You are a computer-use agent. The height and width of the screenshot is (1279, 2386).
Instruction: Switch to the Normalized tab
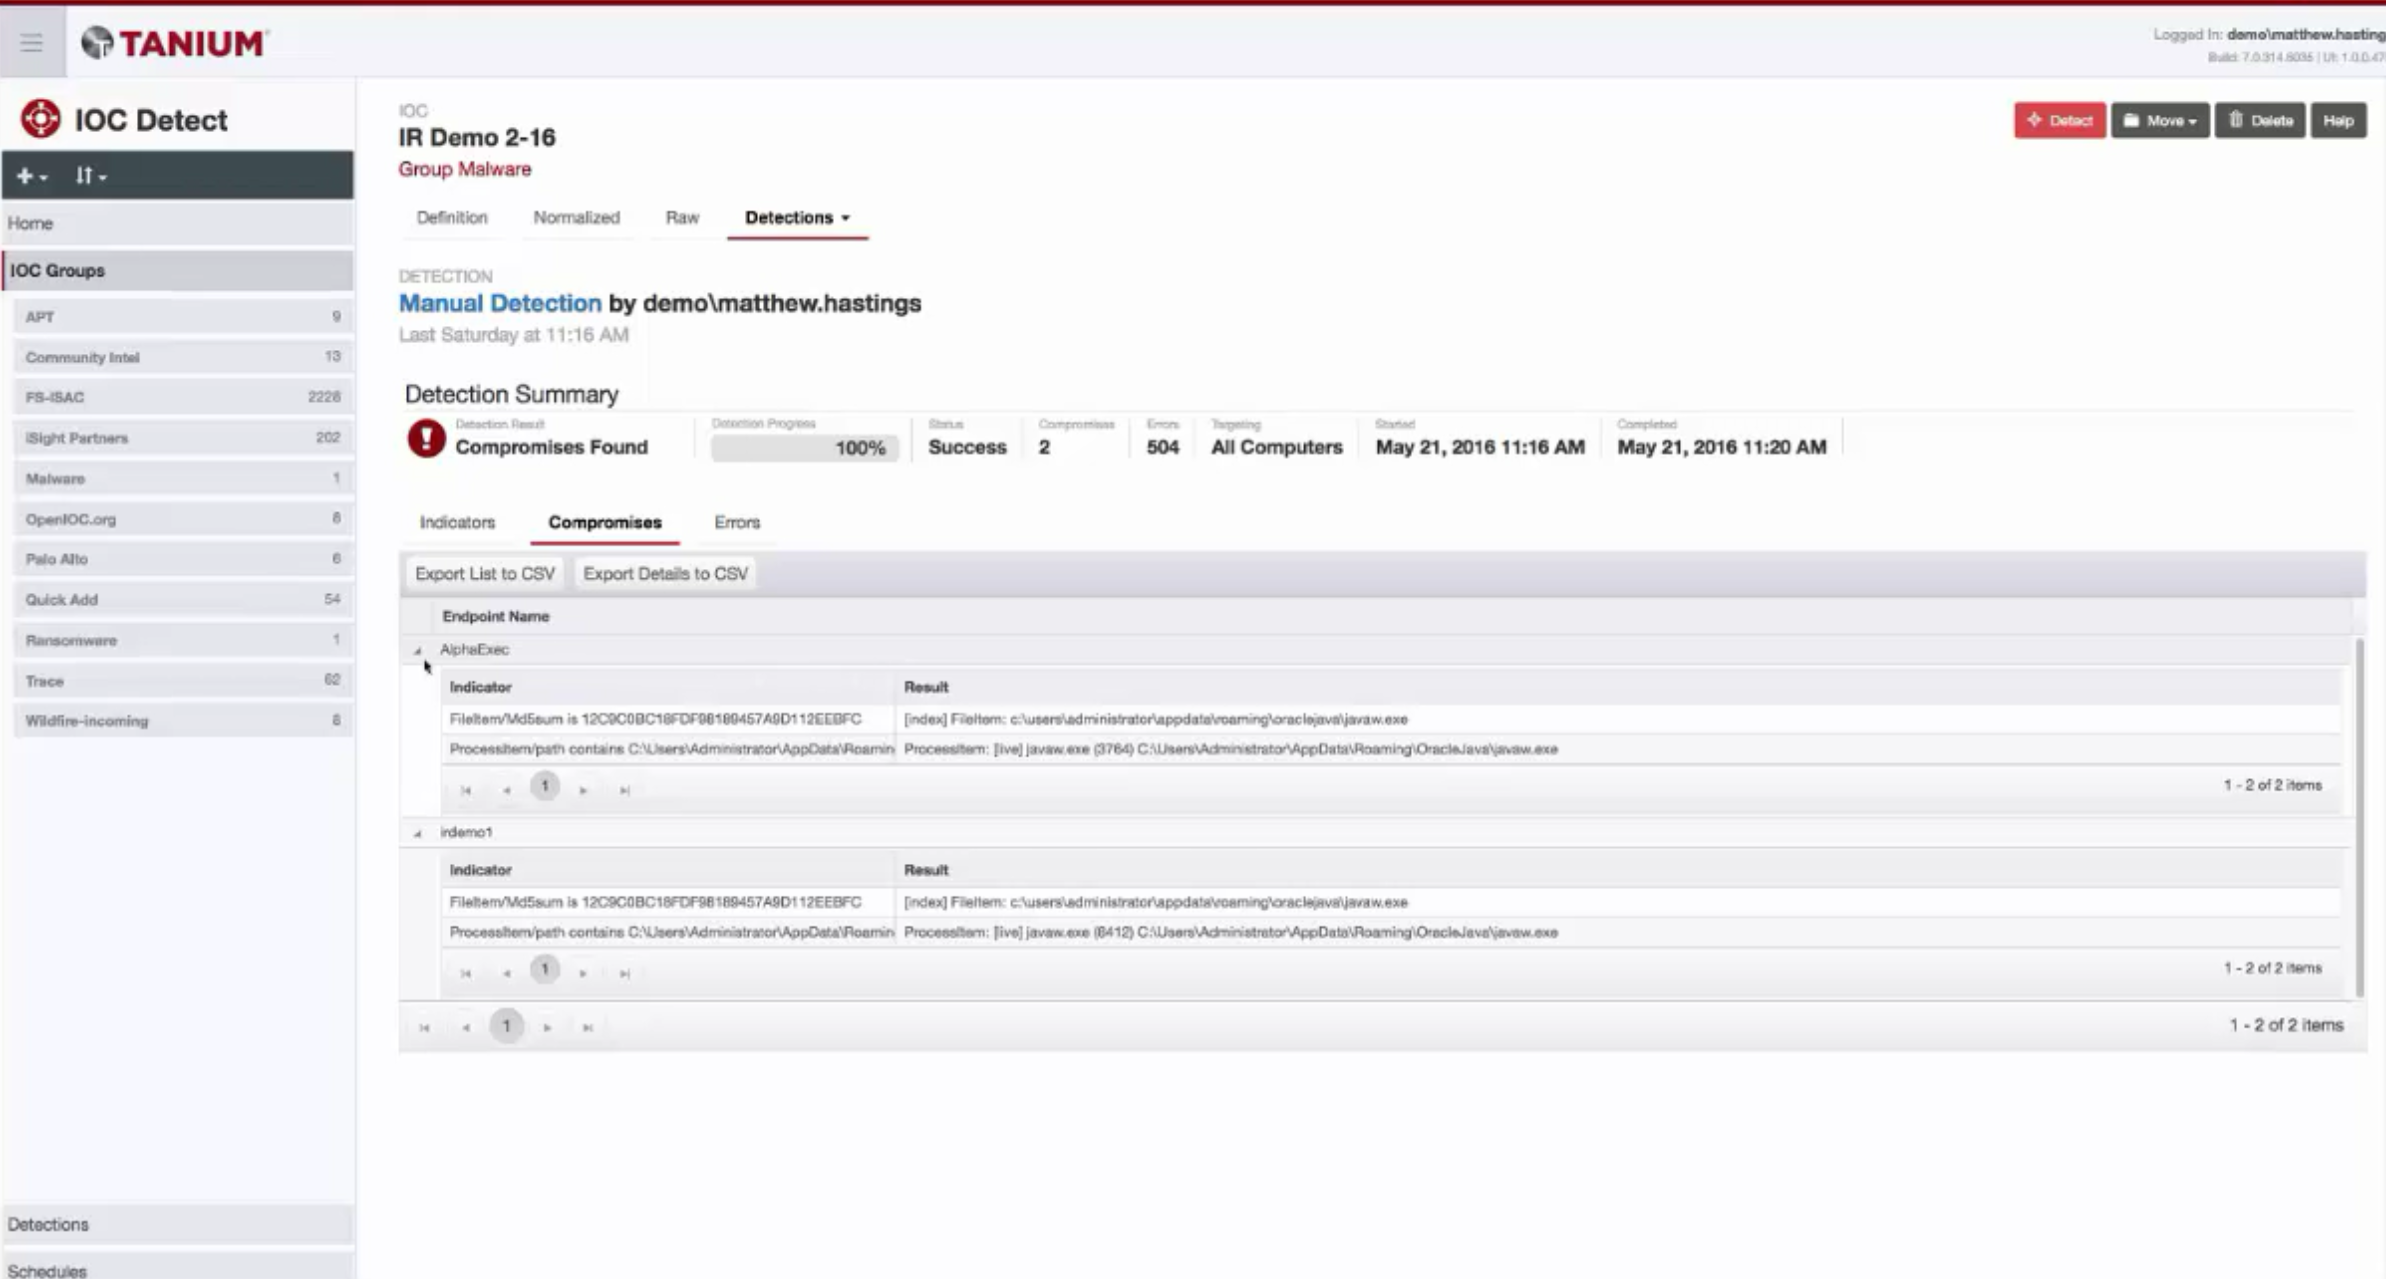[x=576, y=217]
